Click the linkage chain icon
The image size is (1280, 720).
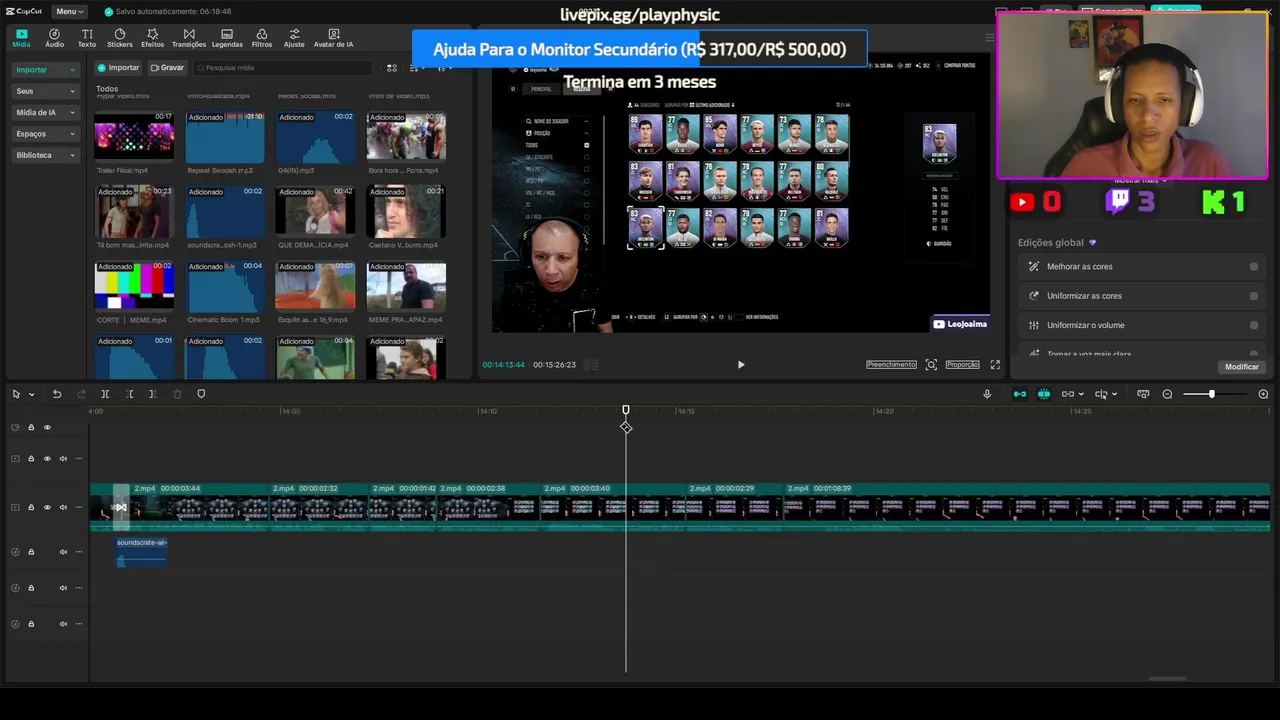pos(1067,394)
